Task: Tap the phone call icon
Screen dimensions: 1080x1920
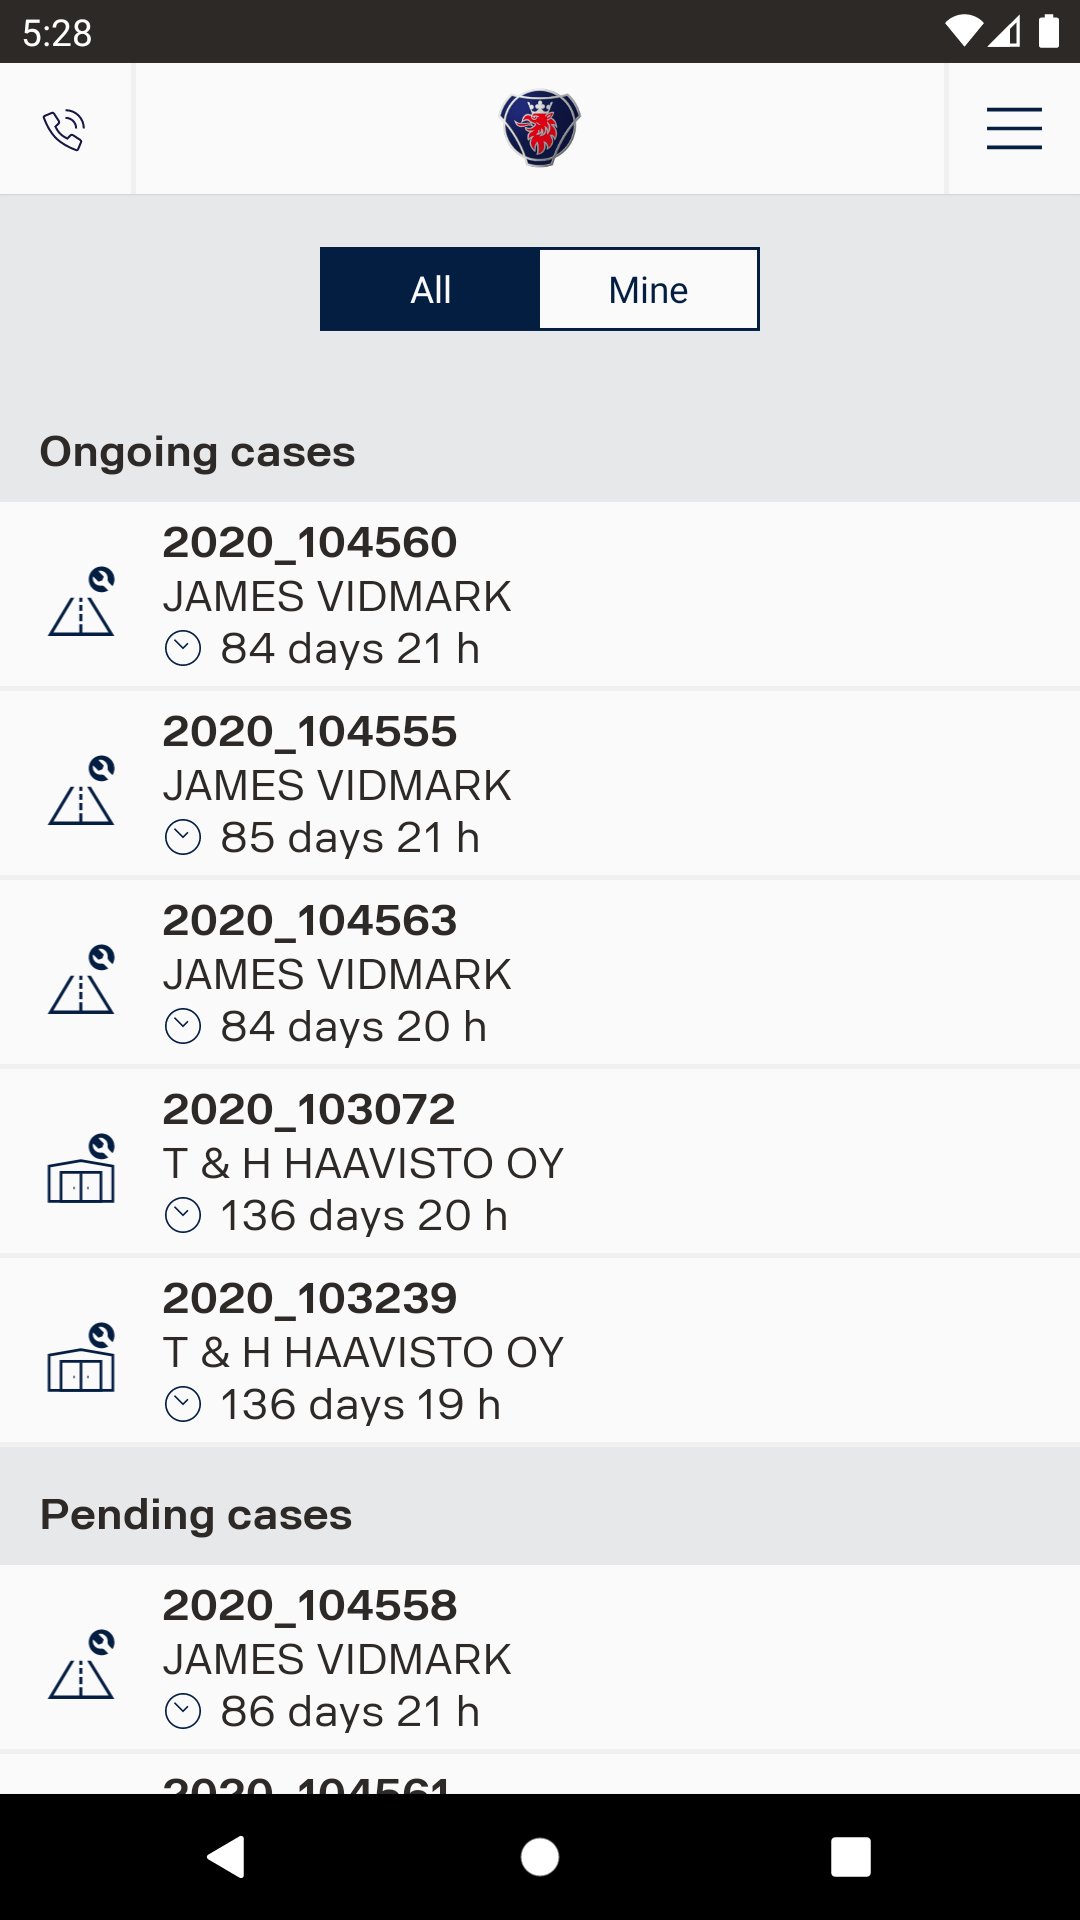Action: pyautogui.click(x=64, y=130)
